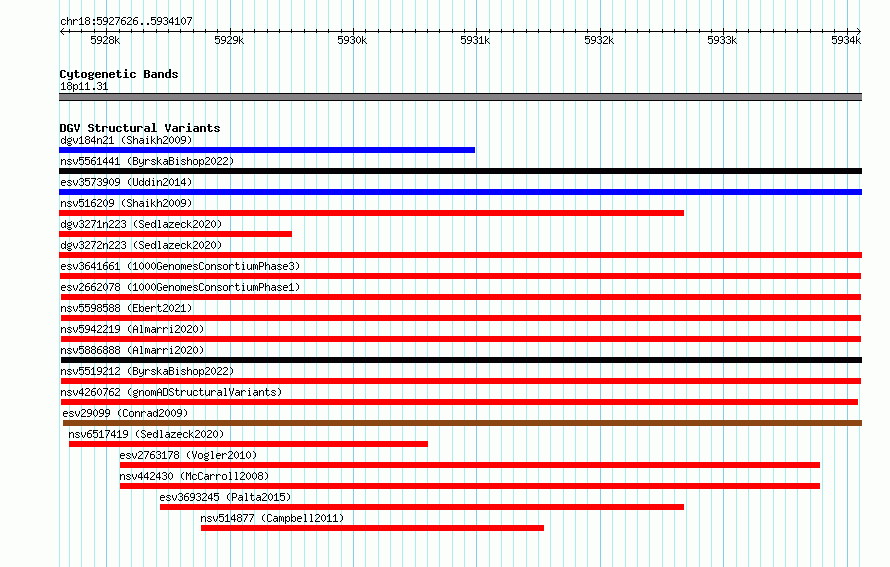The image size is (890, 567).
Task: Select the blue esv3573909 variant bar
Action: (460, 192)
